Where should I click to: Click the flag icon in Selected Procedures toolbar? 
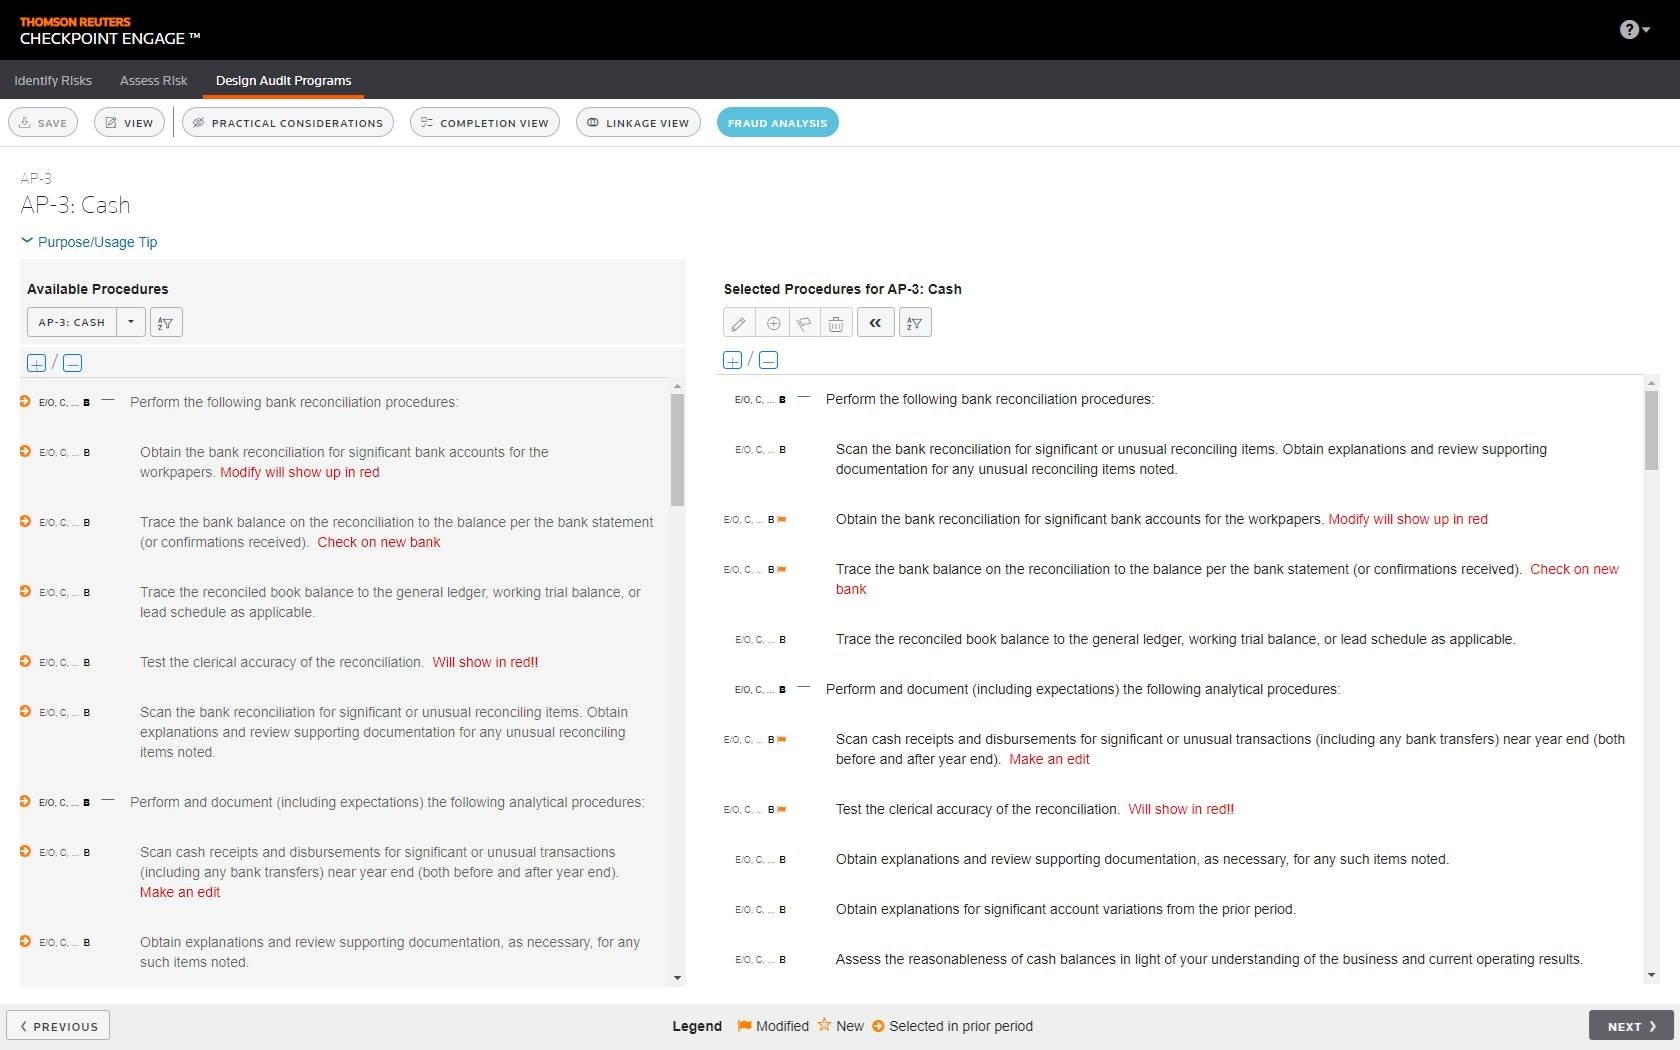pyautogui.click(x=804, y=323)
